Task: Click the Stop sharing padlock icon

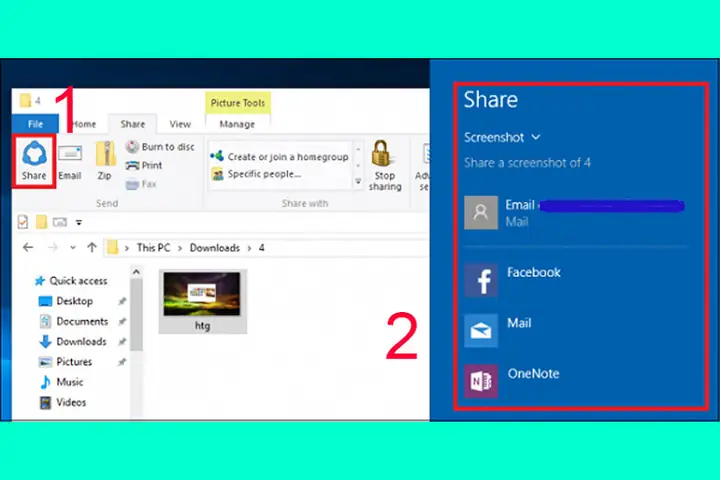Action: [x=381, y=153]
